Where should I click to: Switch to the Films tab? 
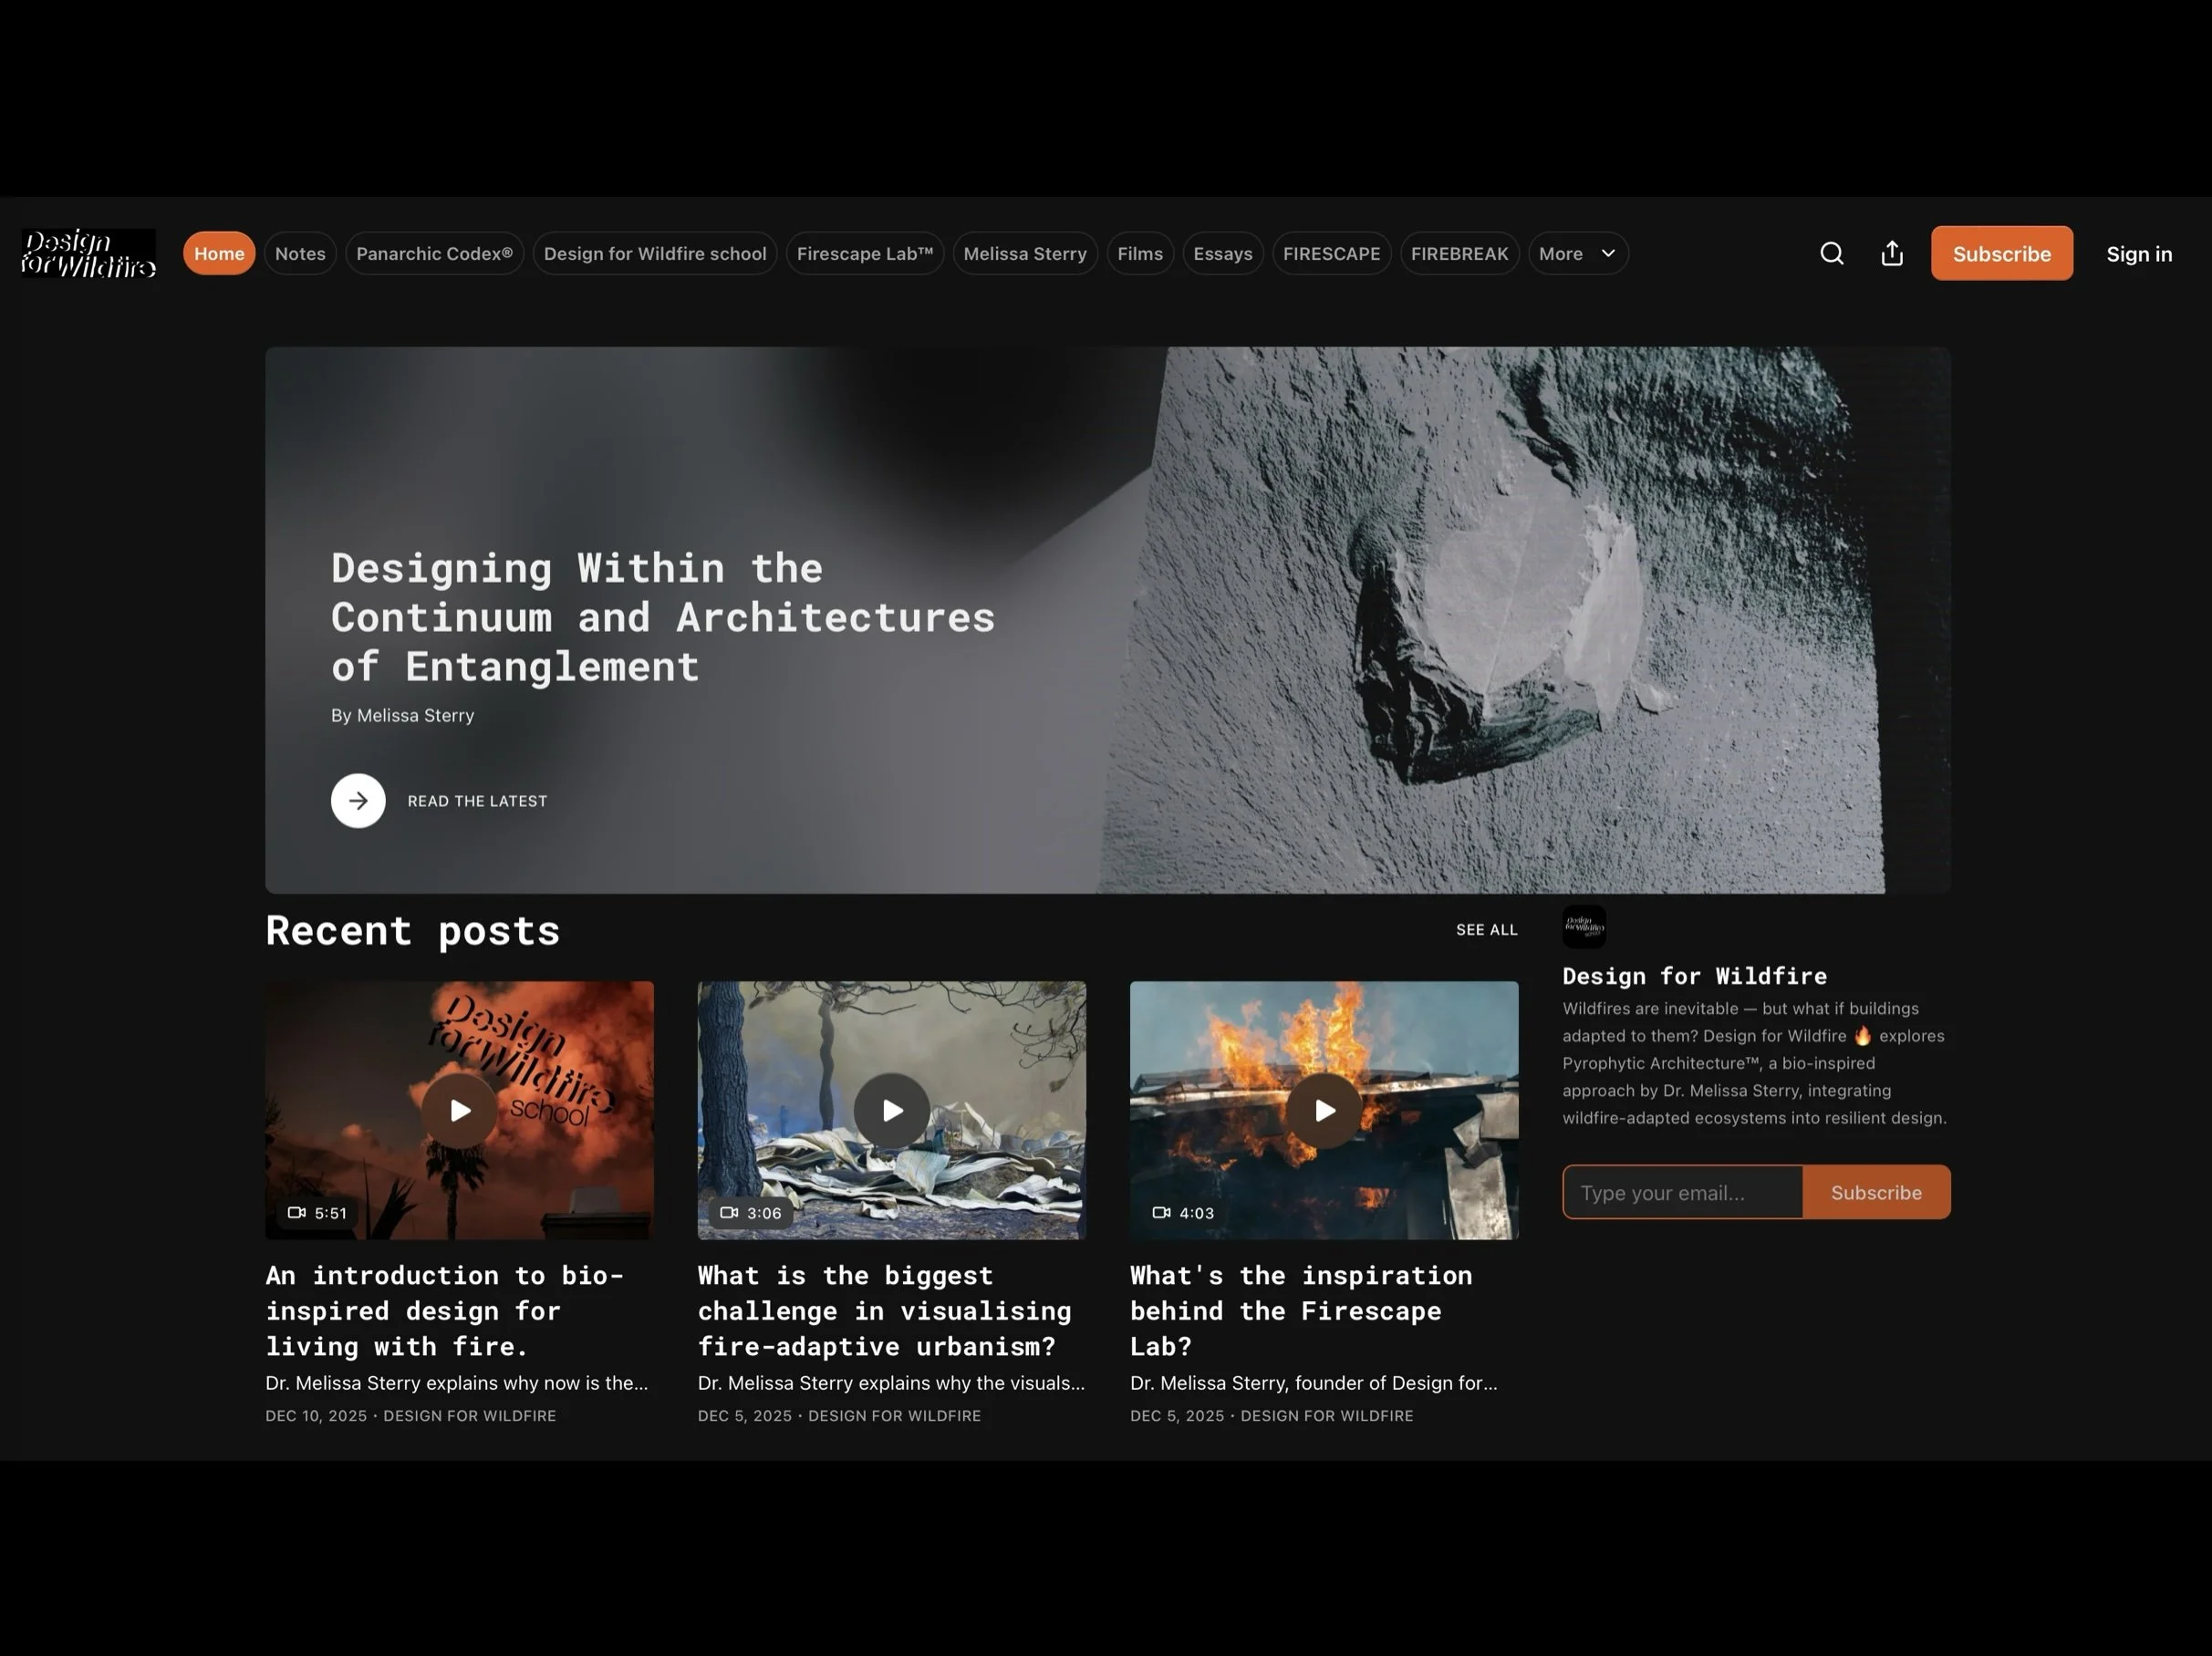pyautogui.click(x=1139, y=253)
